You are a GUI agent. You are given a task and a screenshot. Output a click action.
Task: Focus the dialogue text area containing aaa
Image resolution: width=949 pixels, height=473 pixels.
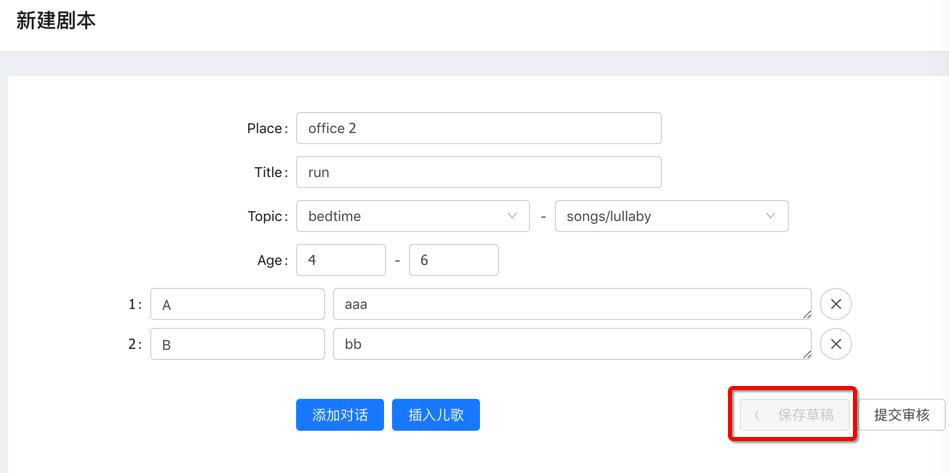(x=570, y=304)
